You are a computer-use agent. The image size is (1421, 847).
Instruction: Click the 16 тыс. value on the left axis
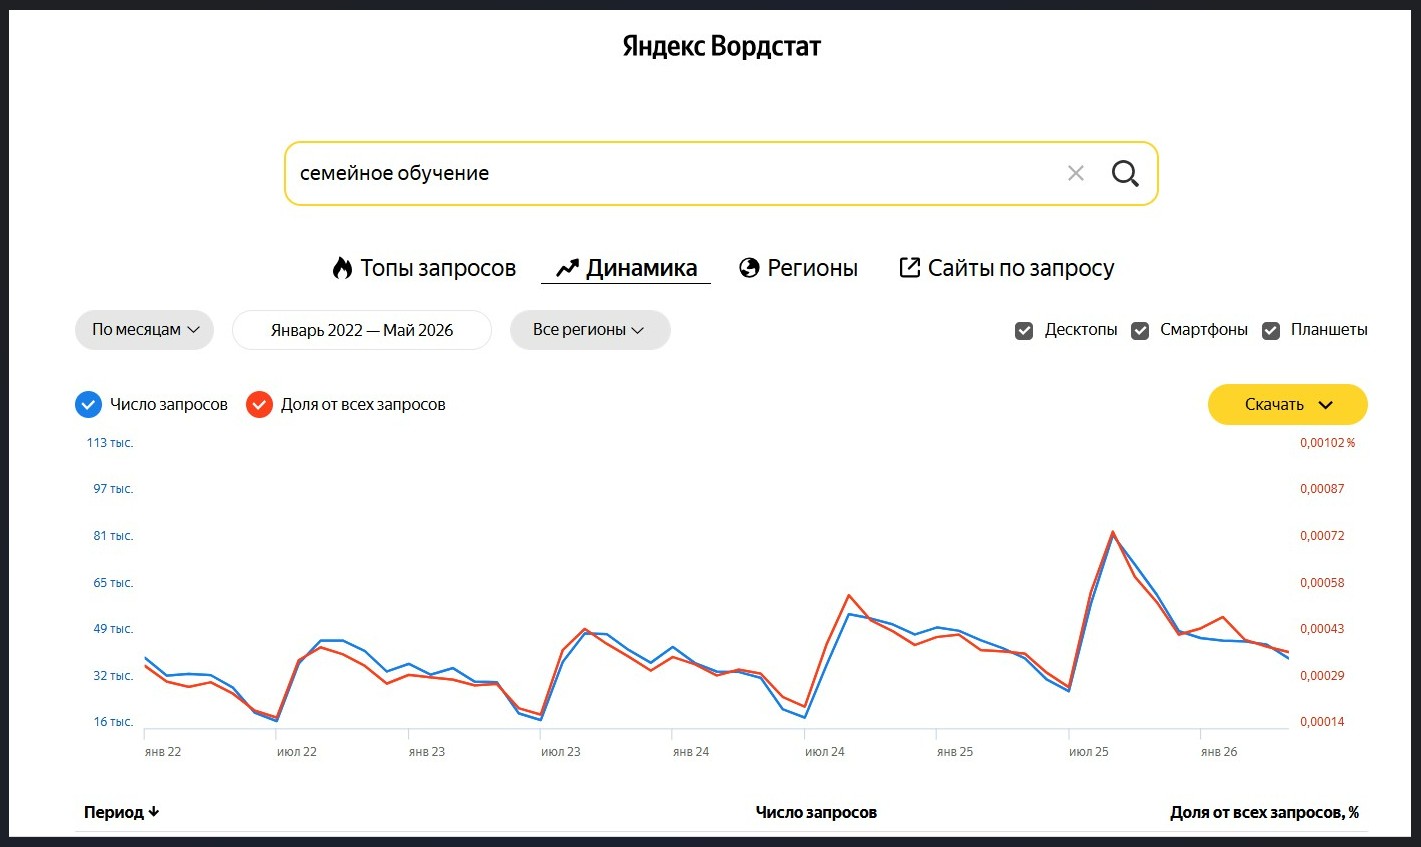(x=113, y=722)
